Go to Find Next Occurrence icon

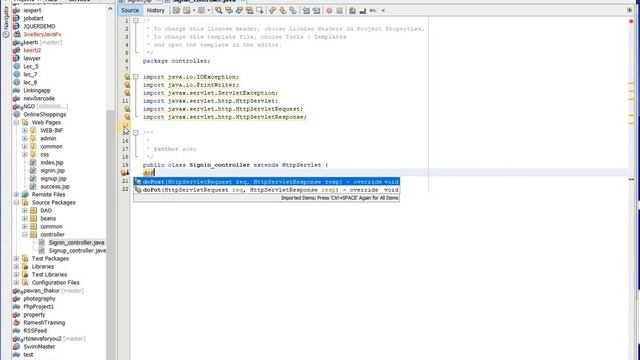tap(239, 11)
